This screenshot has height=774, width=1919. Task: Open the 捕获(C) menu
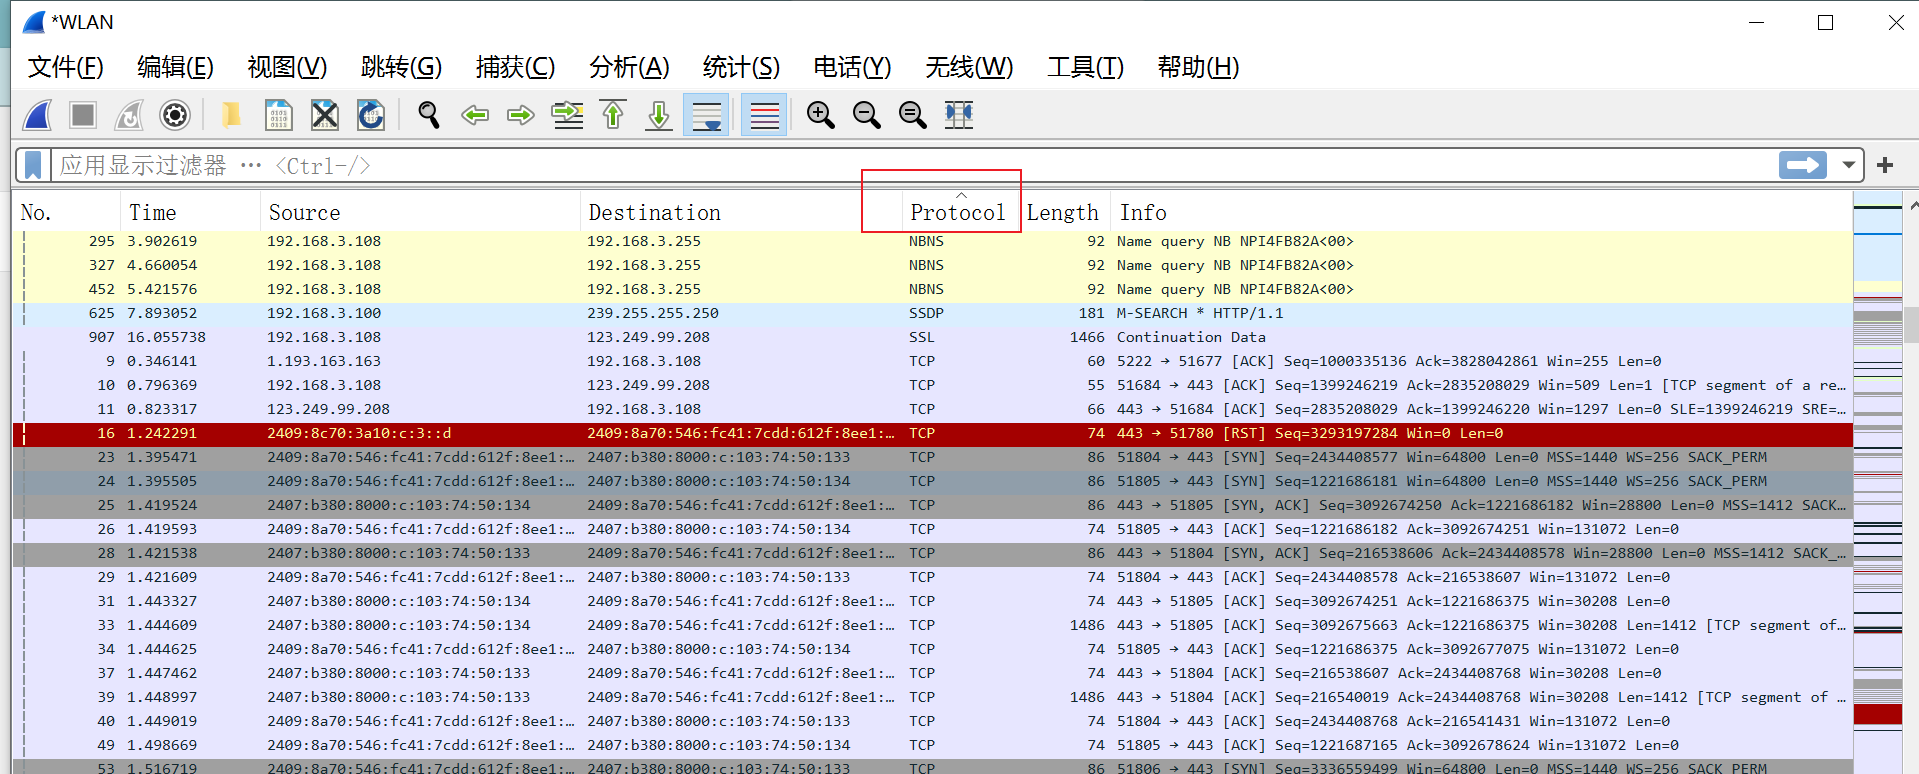(x=515, y=67)
